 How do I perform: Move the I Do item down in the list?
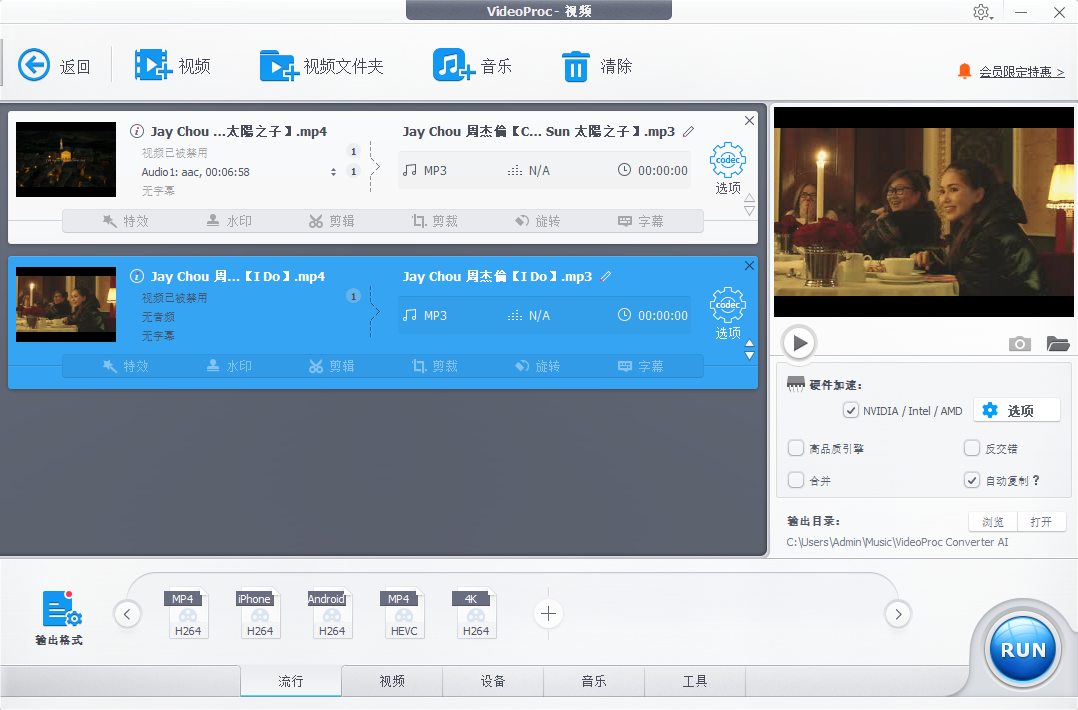[749, 356]
